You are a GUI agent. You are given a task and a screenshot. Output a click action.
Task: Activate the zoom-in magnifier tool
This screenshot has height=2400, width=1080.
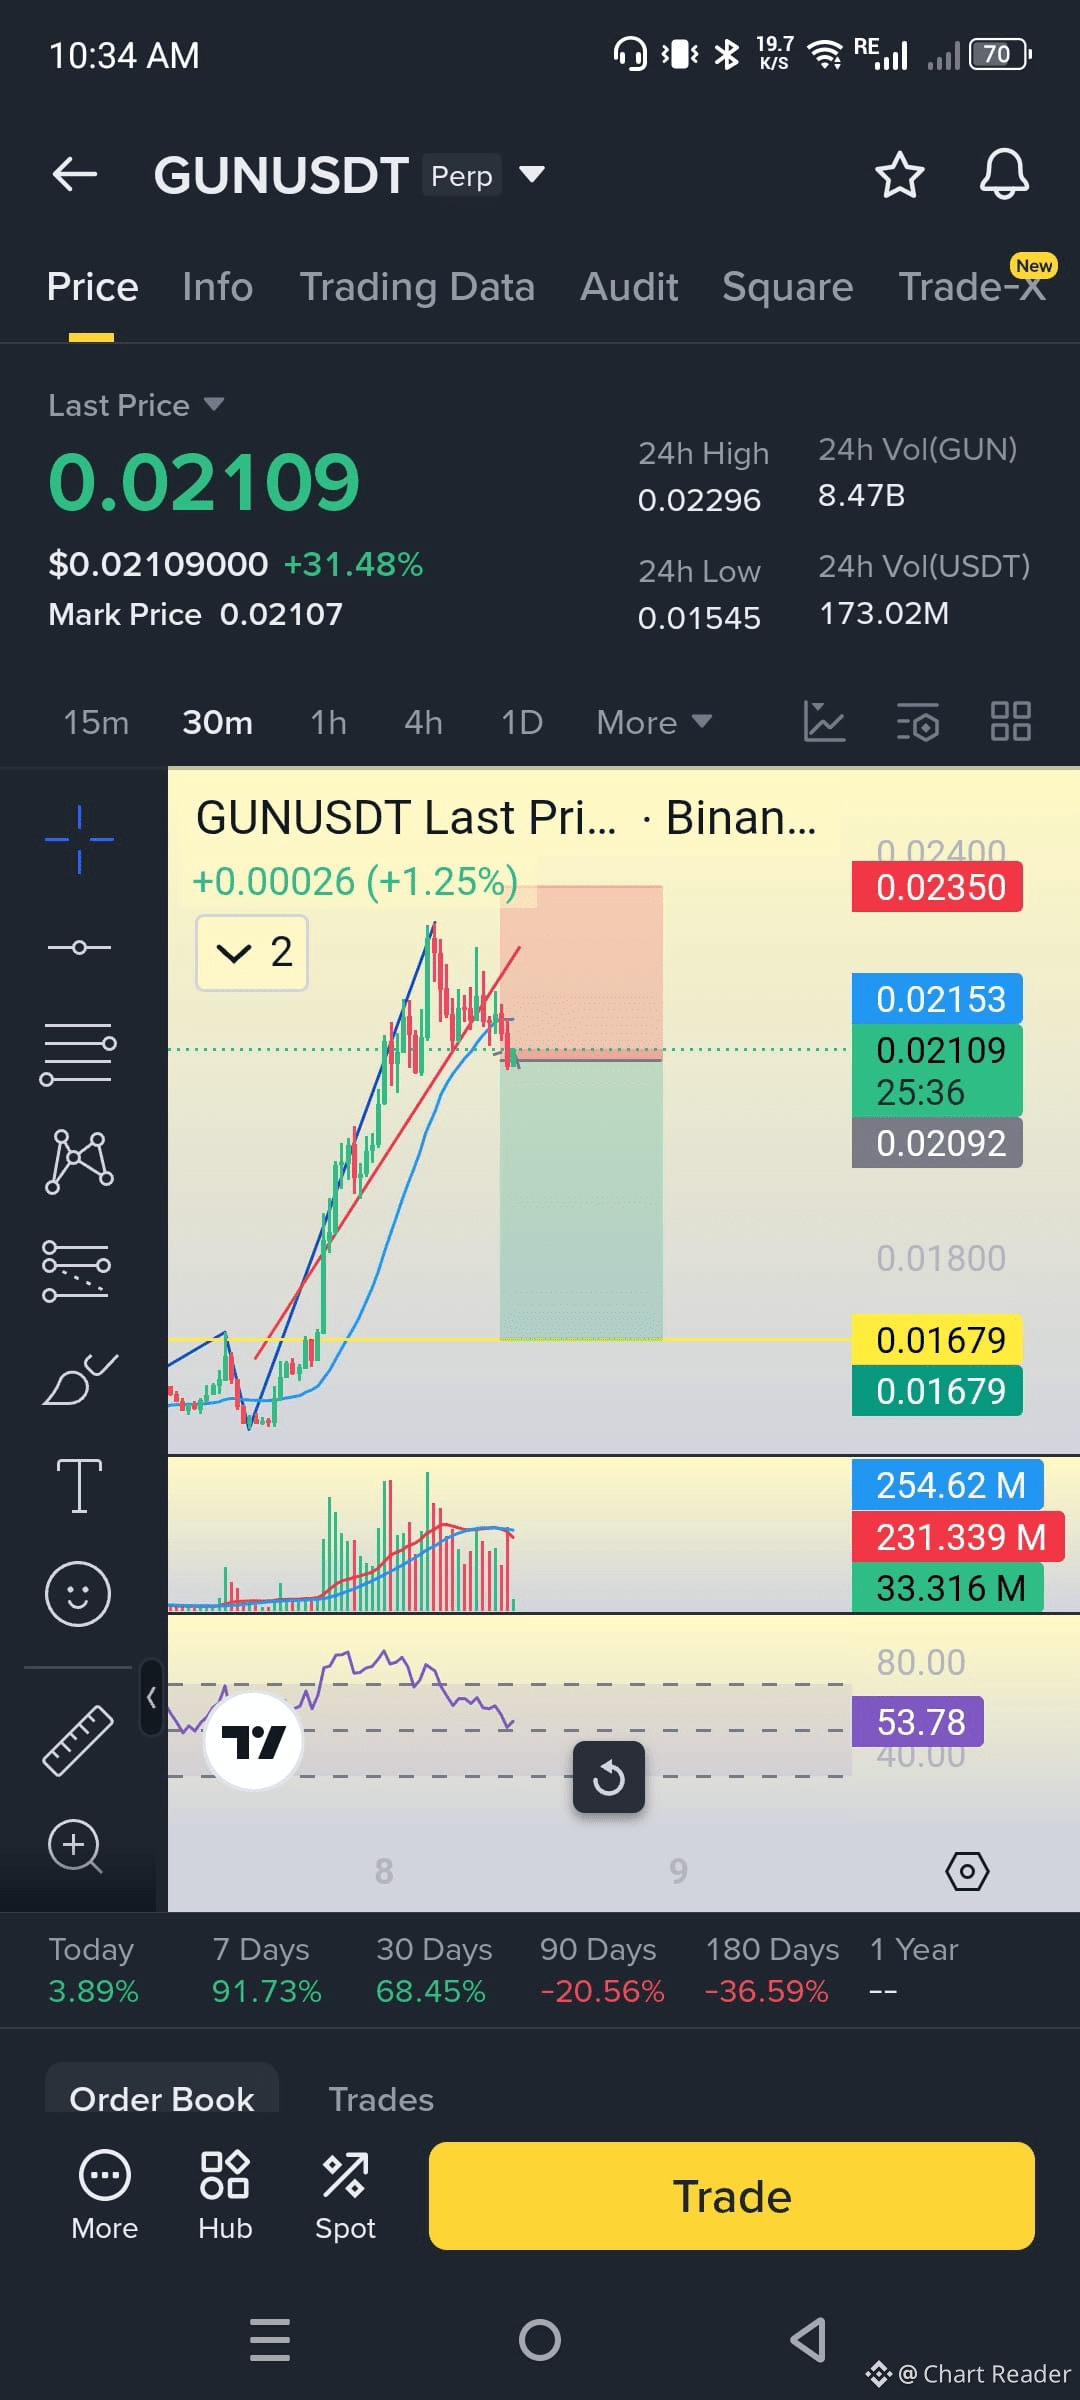(76, 1846)
